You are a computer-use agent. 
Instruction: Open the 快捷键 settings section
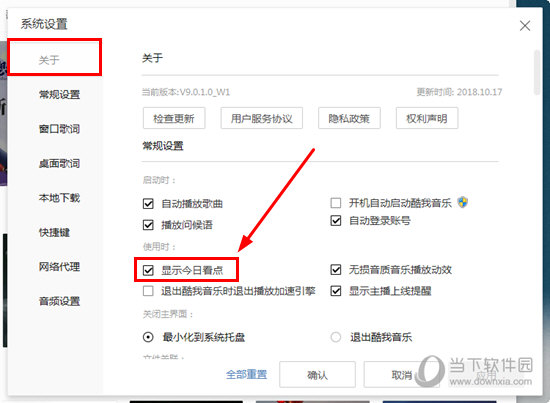click(x=54, y=232)
